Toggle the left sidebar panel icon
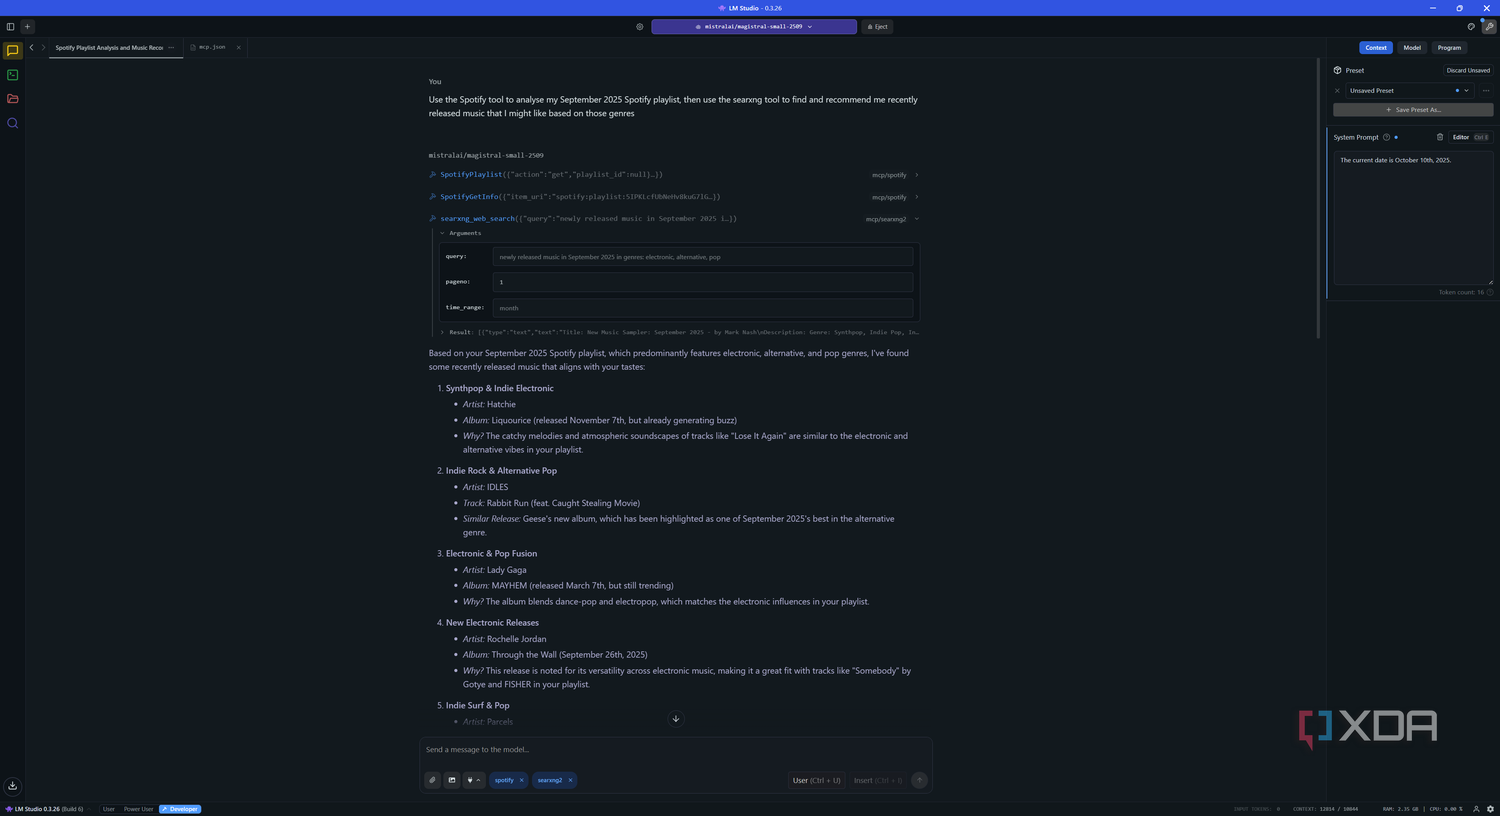1500x816 pixels. (x=10, y=27)
